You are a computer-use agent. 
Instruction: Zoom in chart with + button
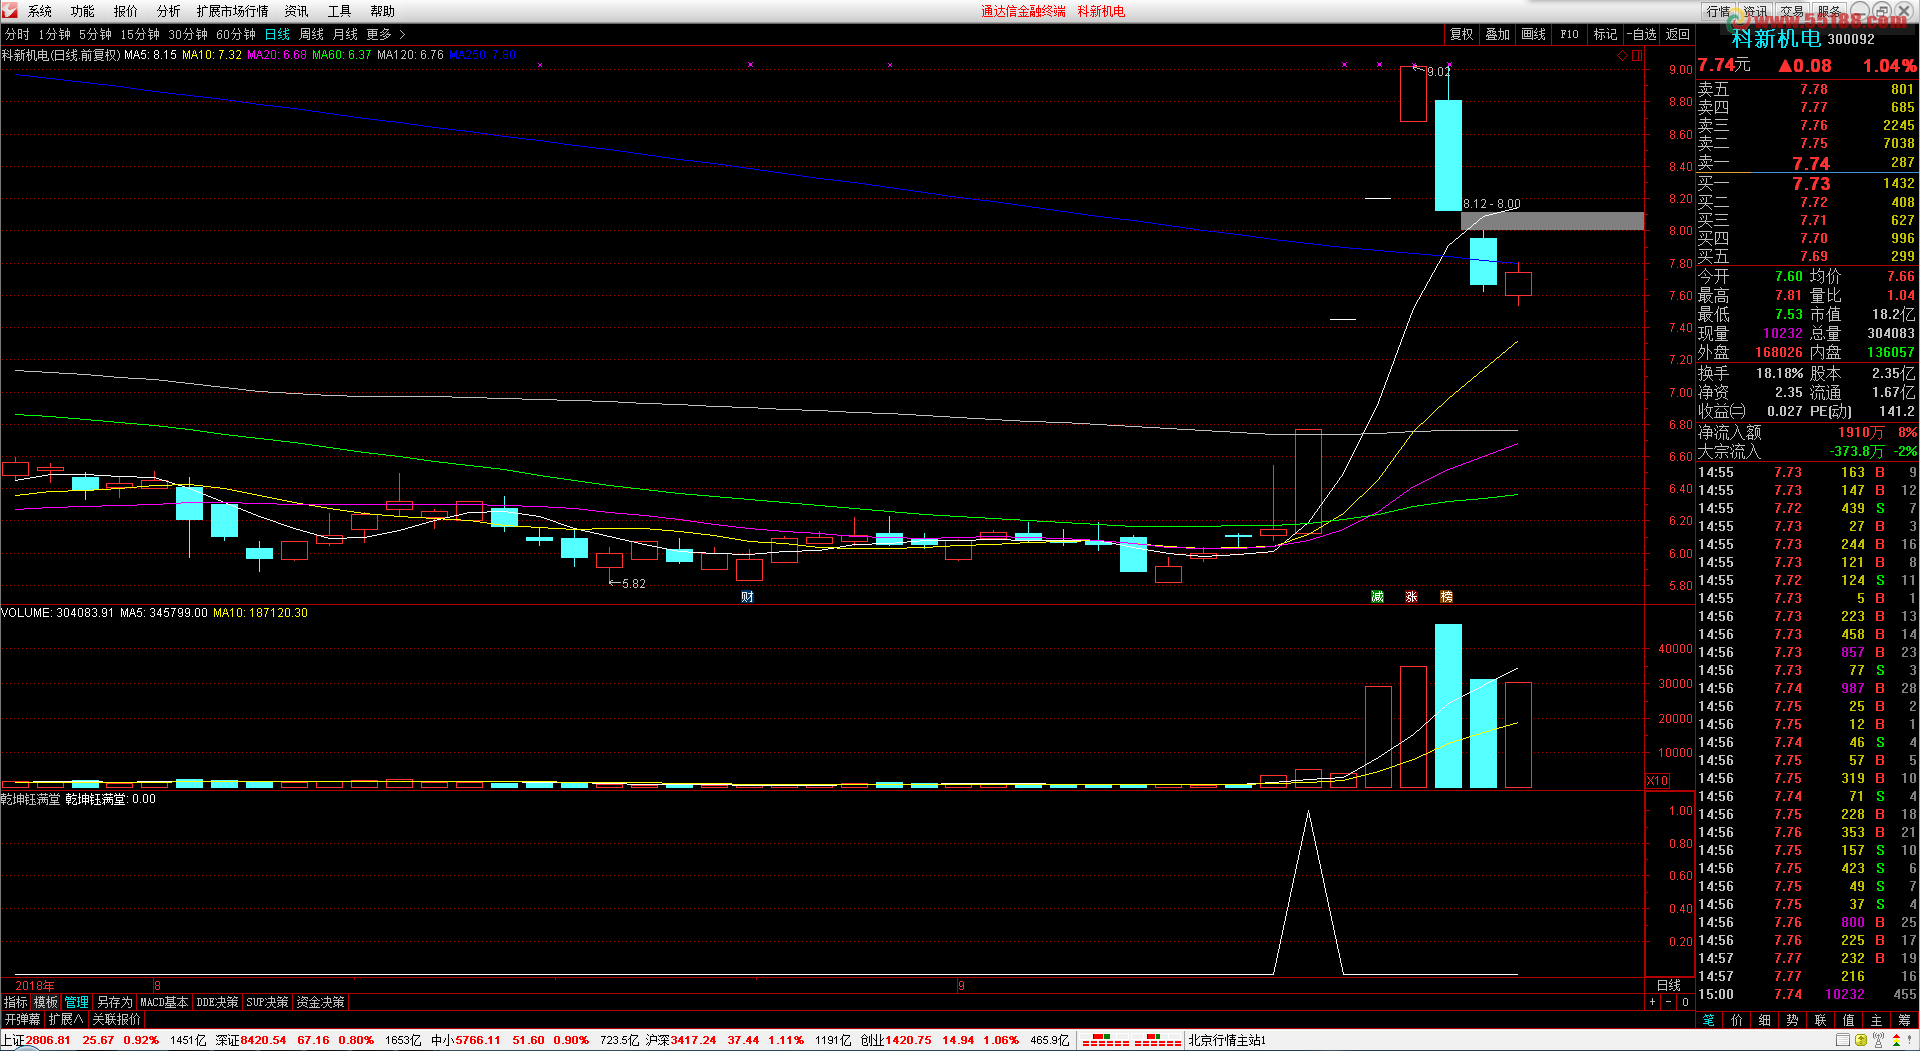coord(1652,1002)
